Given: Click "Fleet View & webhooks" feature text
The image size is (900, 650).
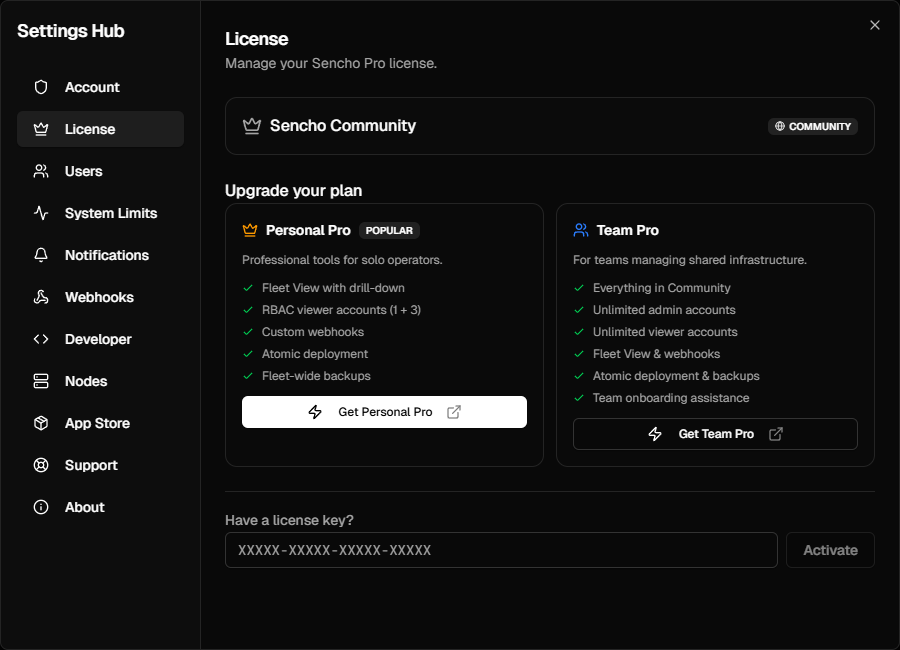Looking at the screenshot, I should coord(657,354).
